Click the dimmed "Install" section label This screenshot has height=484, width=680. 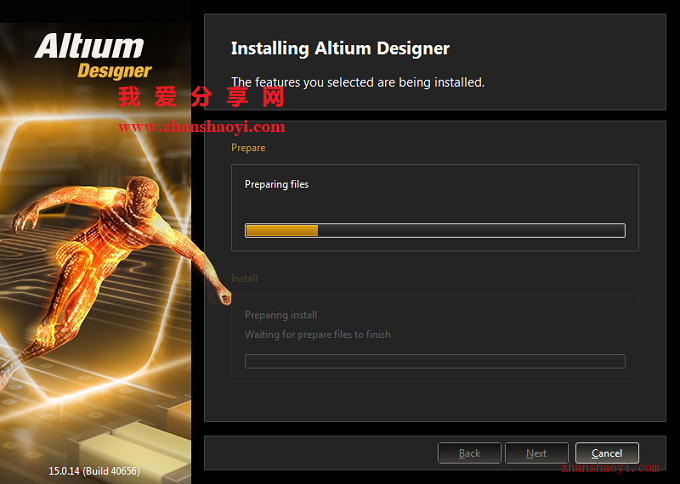tap(244, 278)
